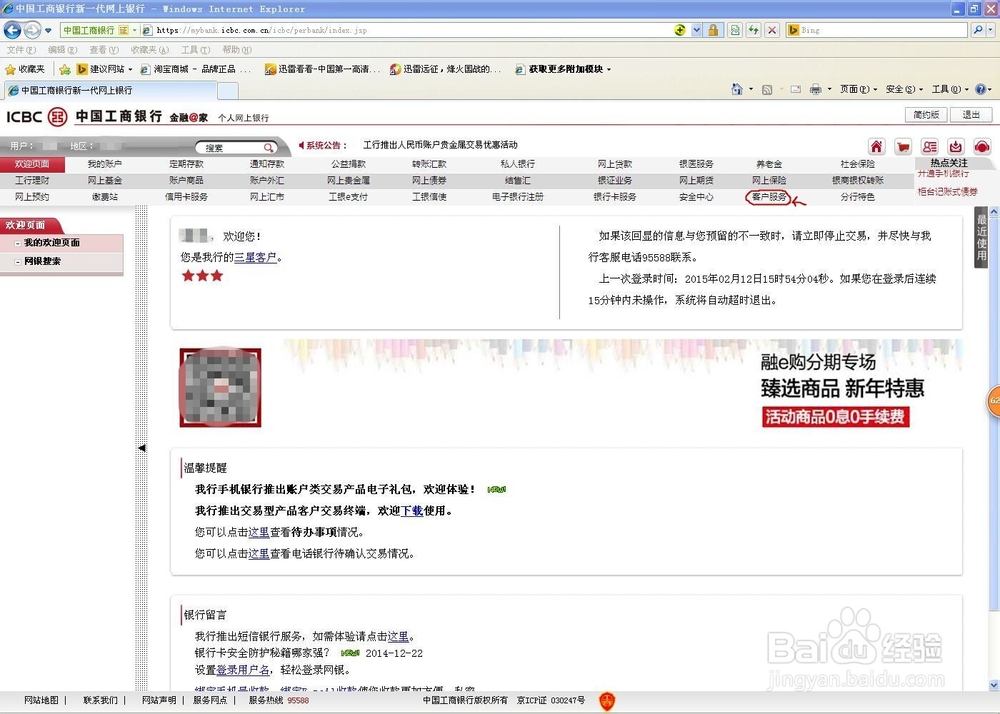Click the browser Forward arrow button
Image resolution: width=1000 pixels, height=714 pixels.
coord(32,29)
